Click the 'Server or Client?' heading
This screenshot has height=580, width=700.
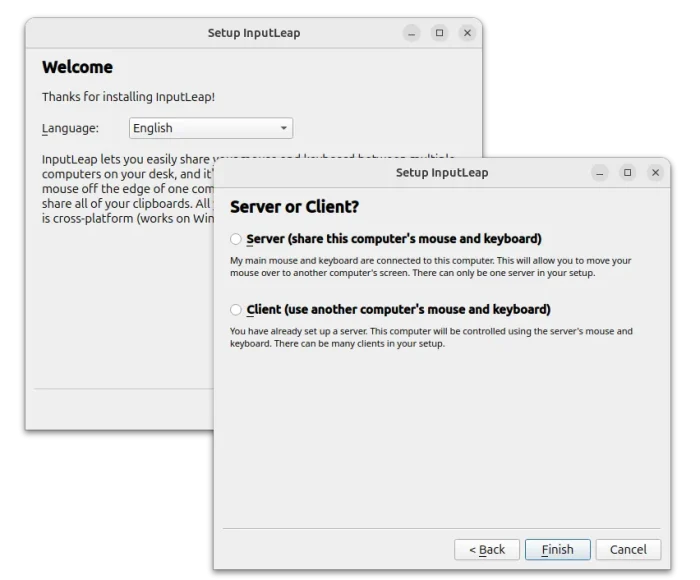tap(294, 207)
